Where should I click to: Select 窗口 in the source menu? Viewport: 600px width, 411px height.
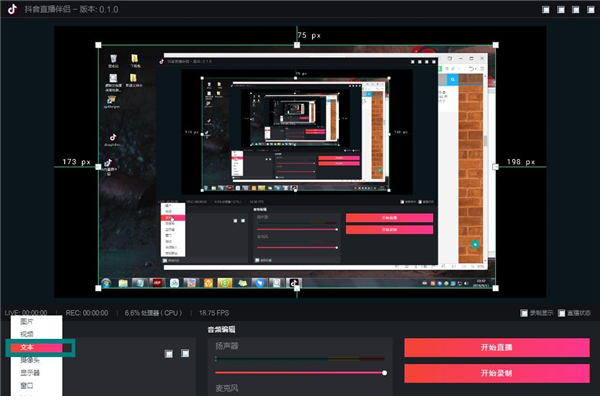pos(27,385)
